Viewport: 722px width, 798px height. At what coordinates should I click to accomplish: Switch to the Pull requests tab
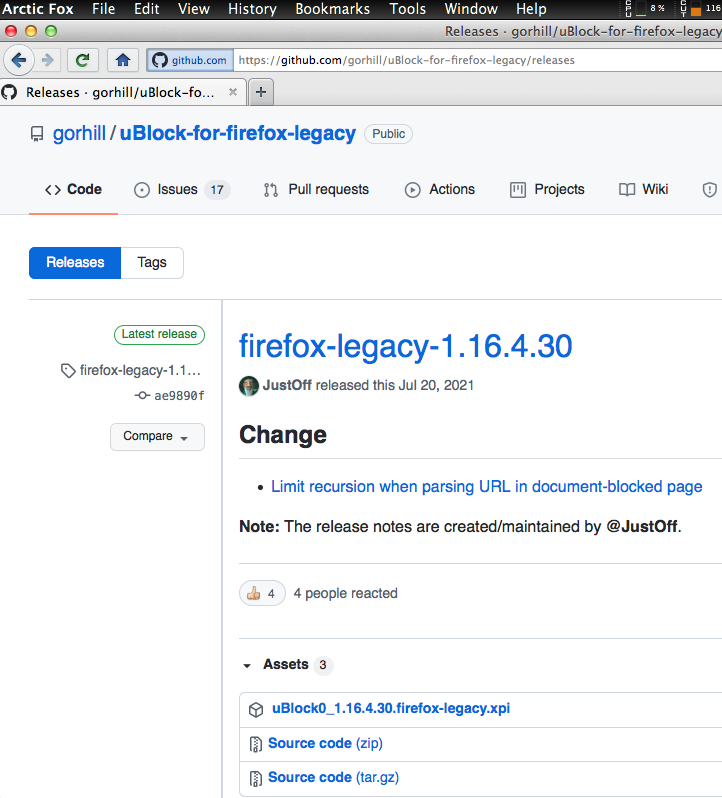(316, 190)
